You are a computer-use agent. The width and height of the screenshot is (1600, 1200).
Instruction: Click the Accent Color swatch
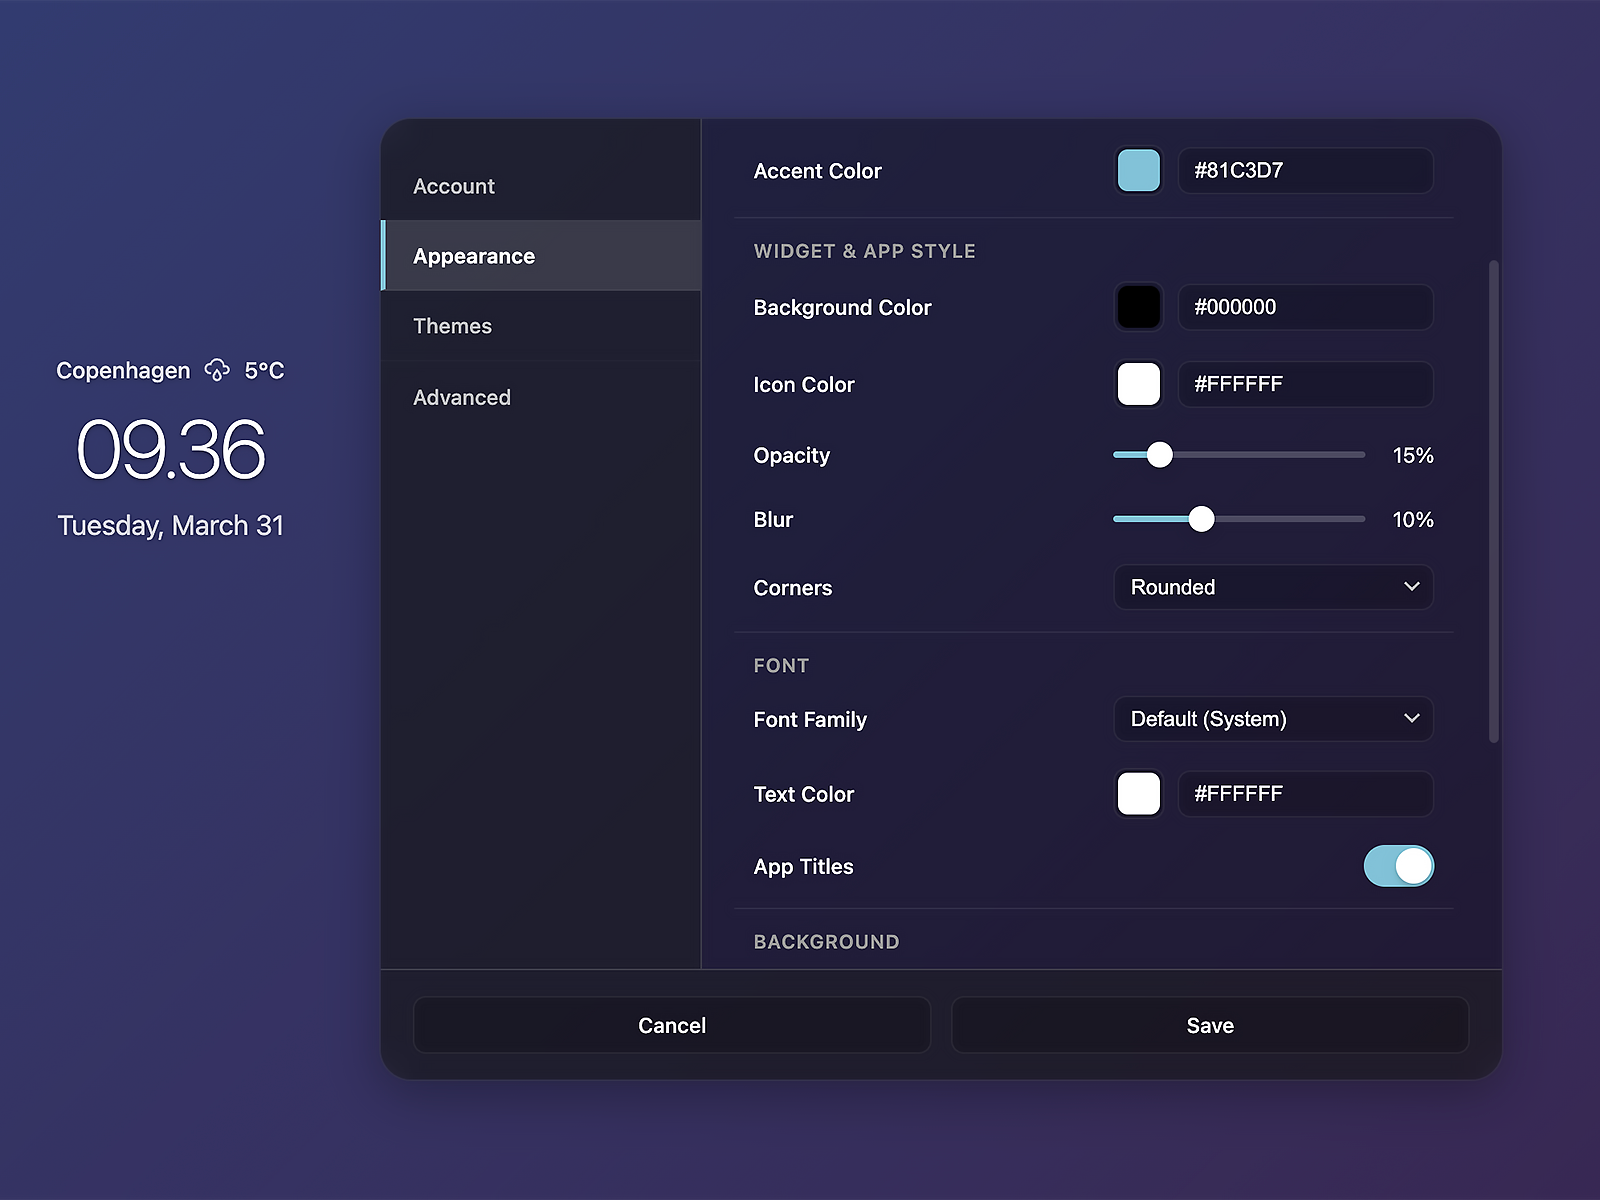click(x=1138, y=170)
